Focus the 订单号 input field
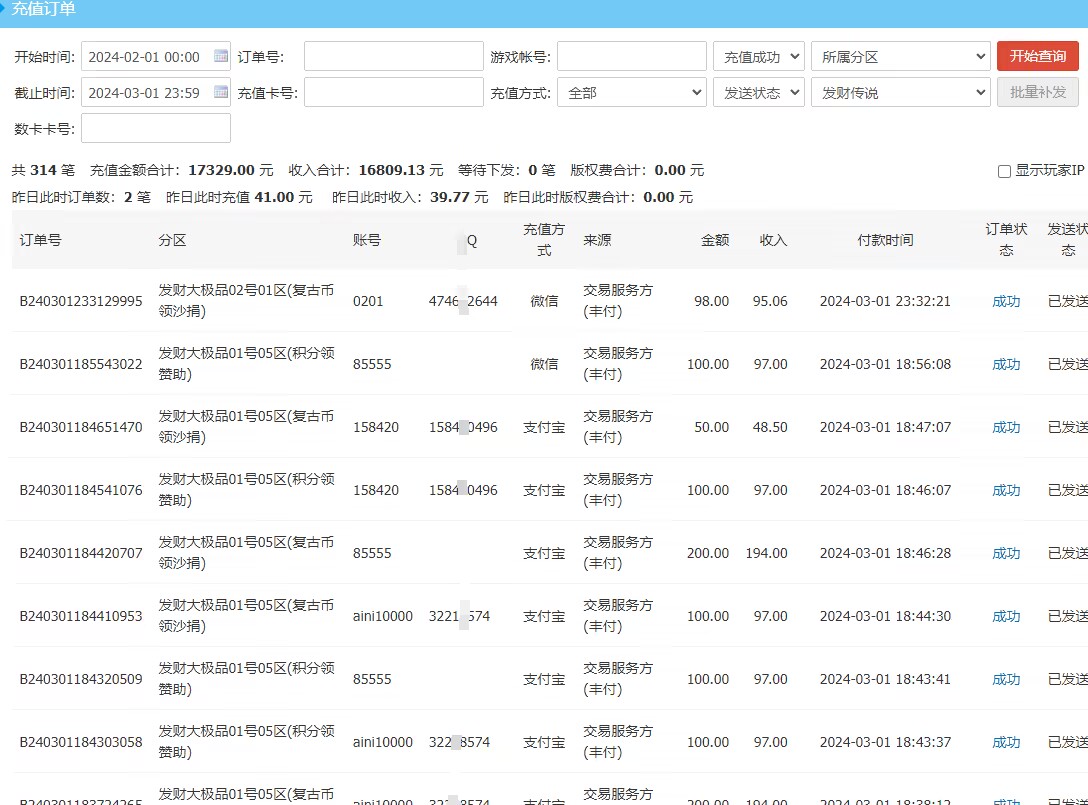This screenshot has width=1088, height=805. [x=393, y=56]
